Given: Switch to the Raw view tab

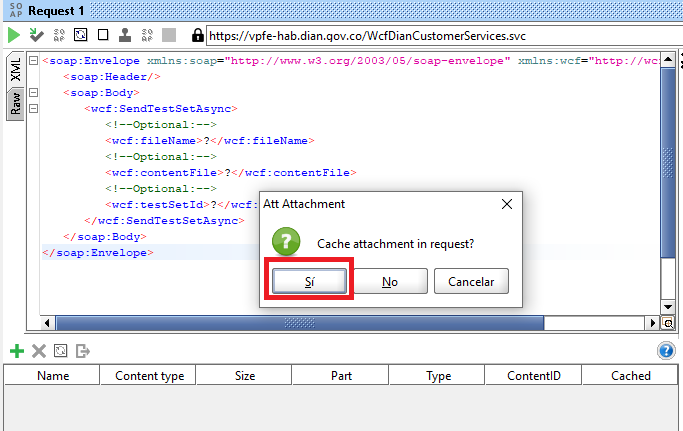Looking at the screenshot, I should 15,103.
